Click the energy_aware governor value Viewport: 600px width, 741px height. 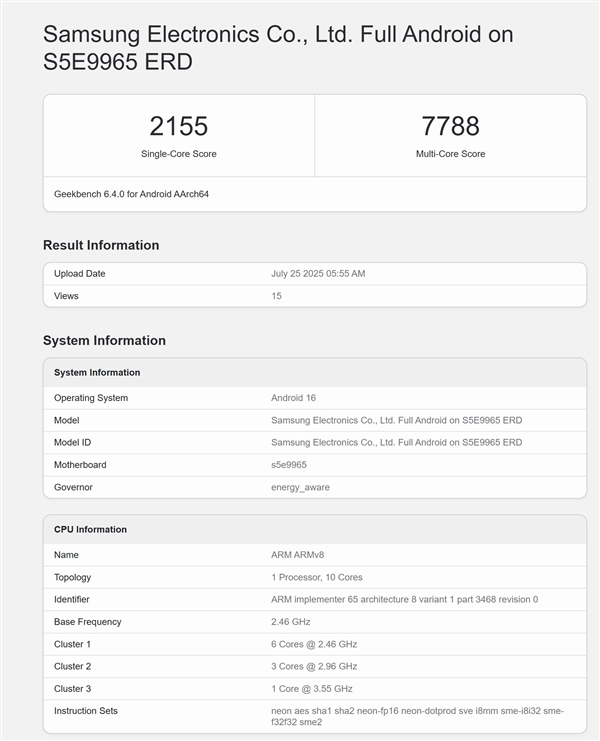pyautogui.click(x=300, y=487)
